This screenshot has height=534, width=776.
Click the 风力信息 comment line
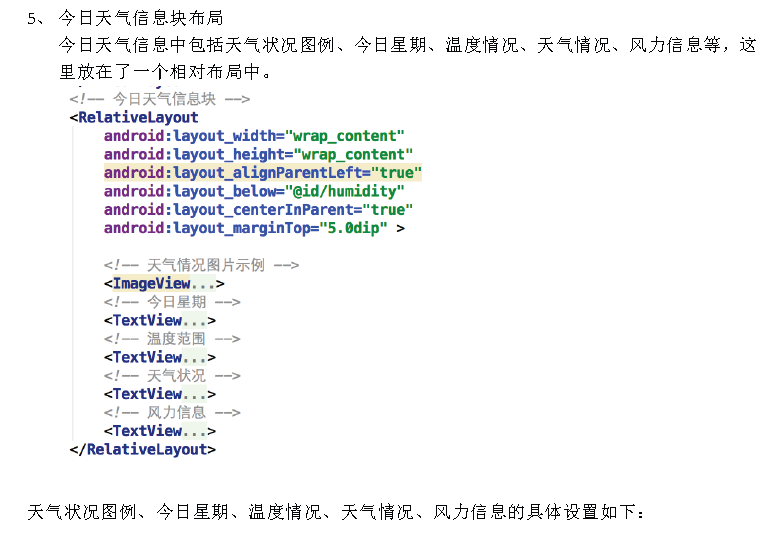(x=171, y=412)
